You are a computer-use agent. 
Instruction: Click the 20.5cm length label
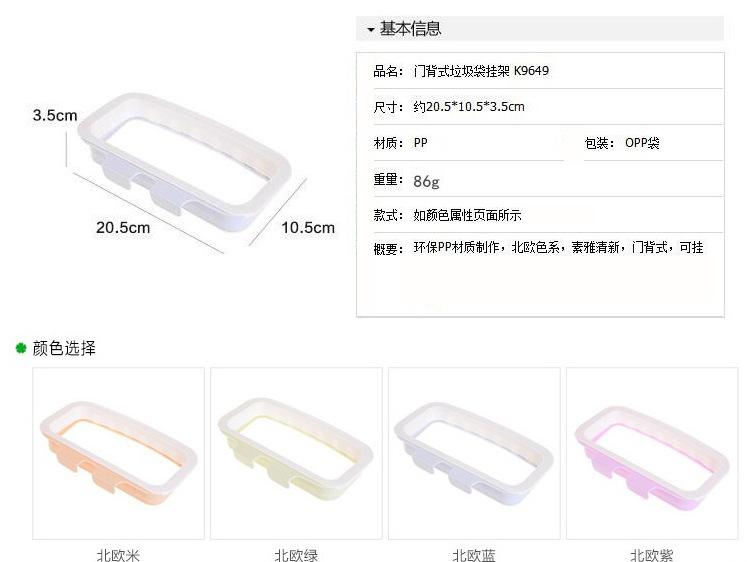[123, 227]
